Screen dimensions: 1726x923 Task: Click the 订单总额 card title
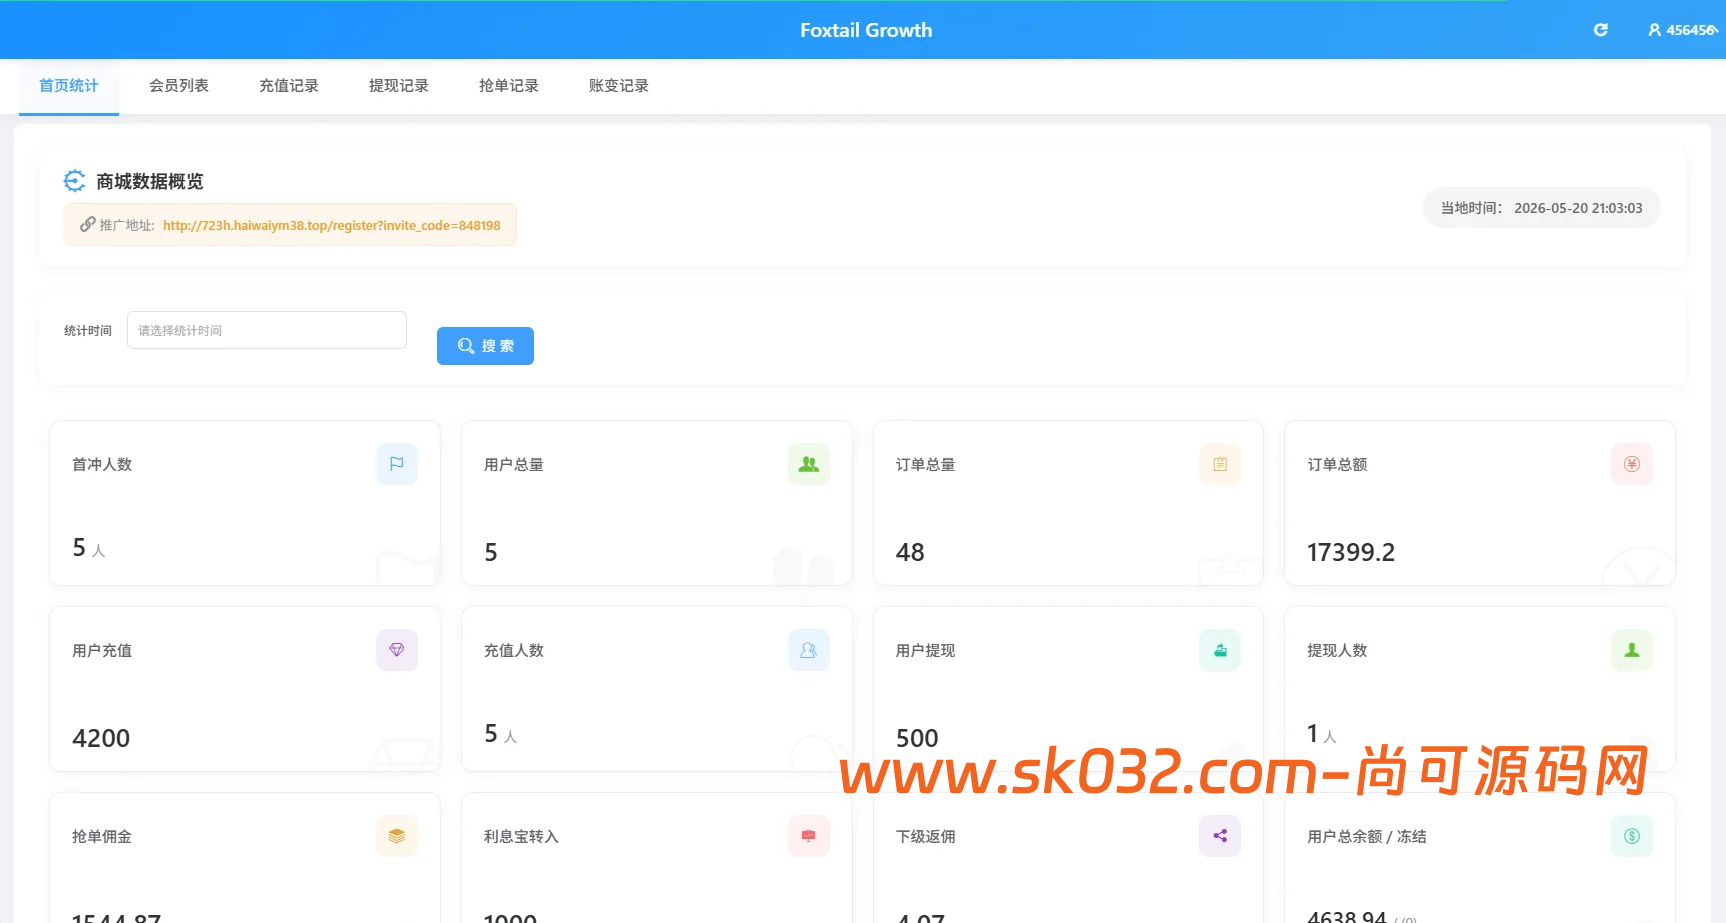[1337, 464]
